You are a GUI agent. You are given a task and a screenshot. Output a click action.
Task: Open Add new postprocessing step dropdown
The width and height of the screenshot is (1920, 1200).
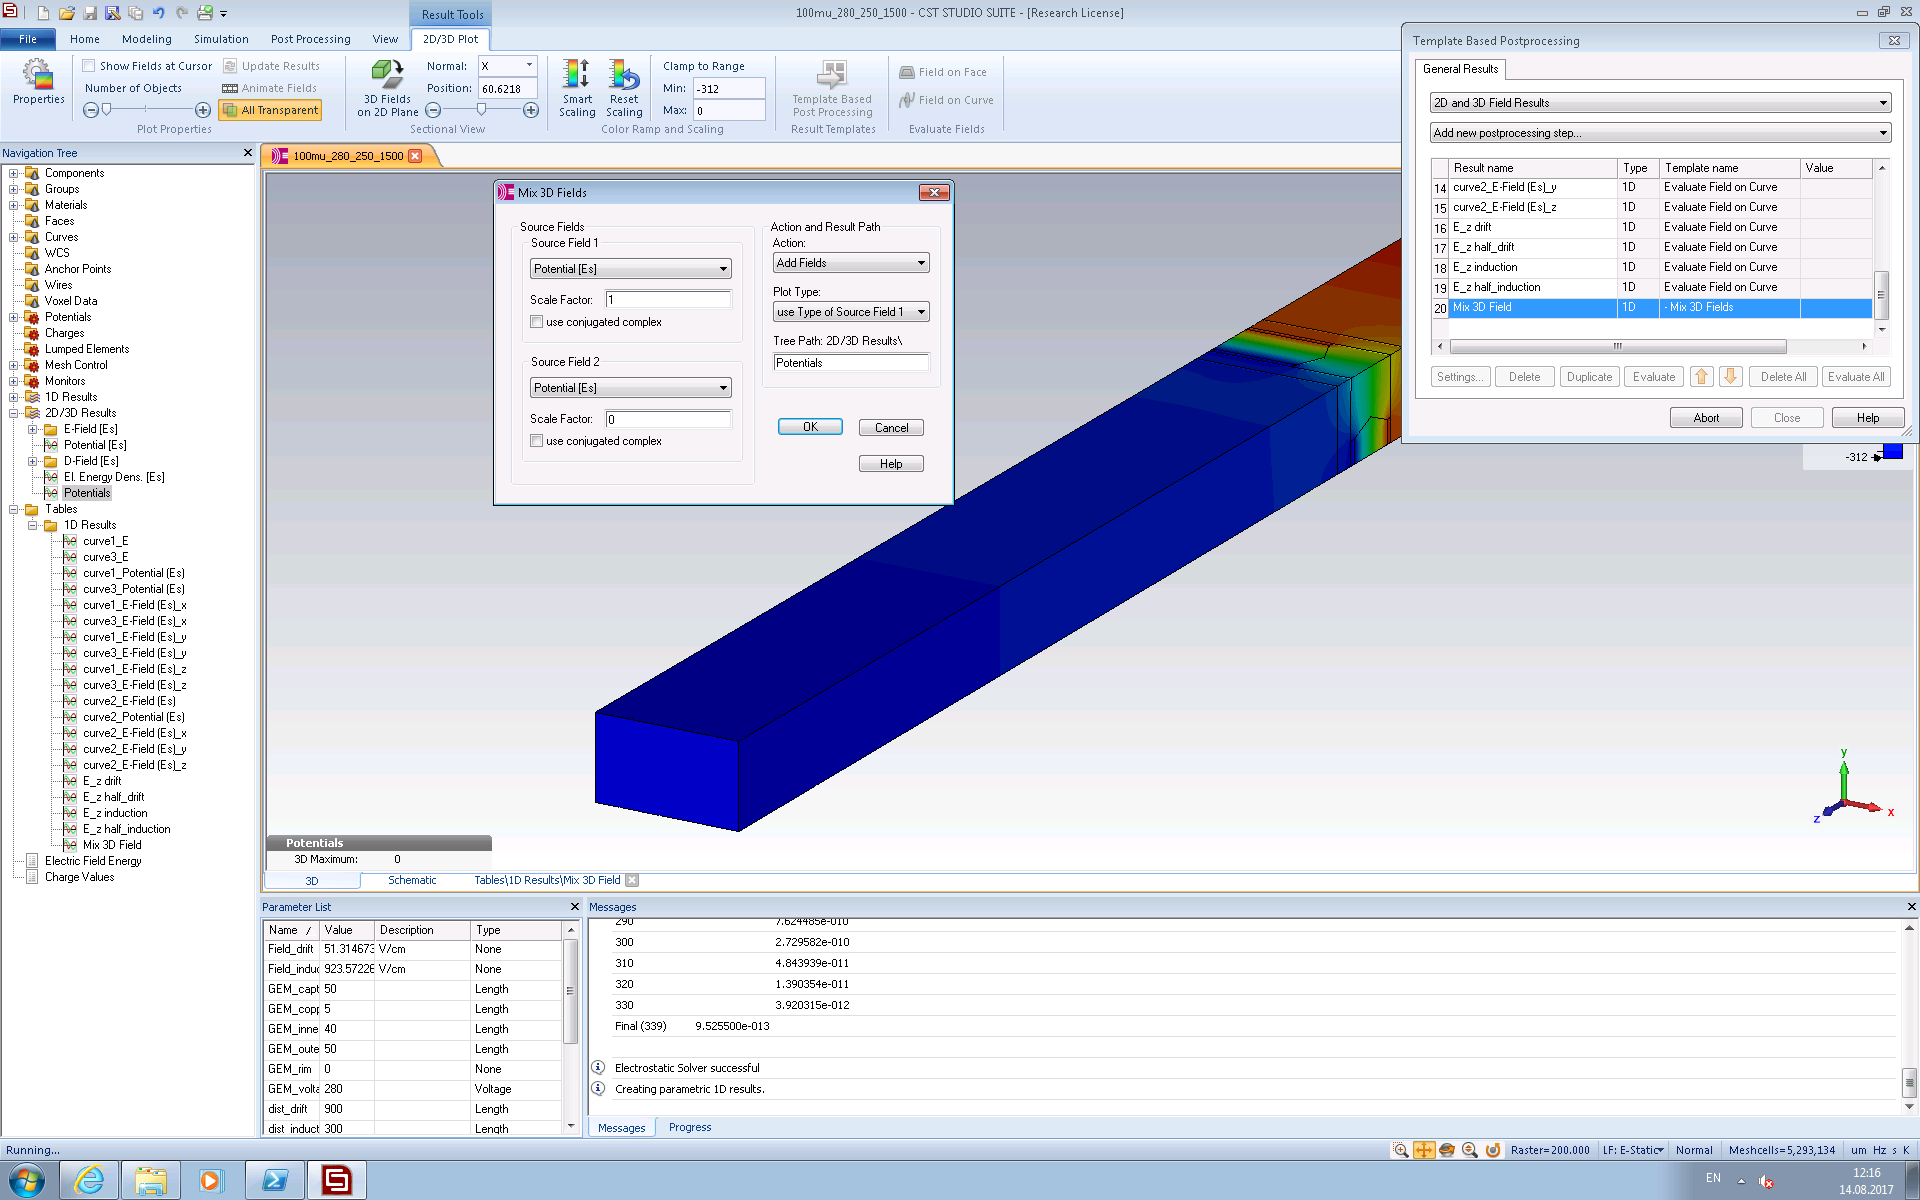coord(1660,133)
